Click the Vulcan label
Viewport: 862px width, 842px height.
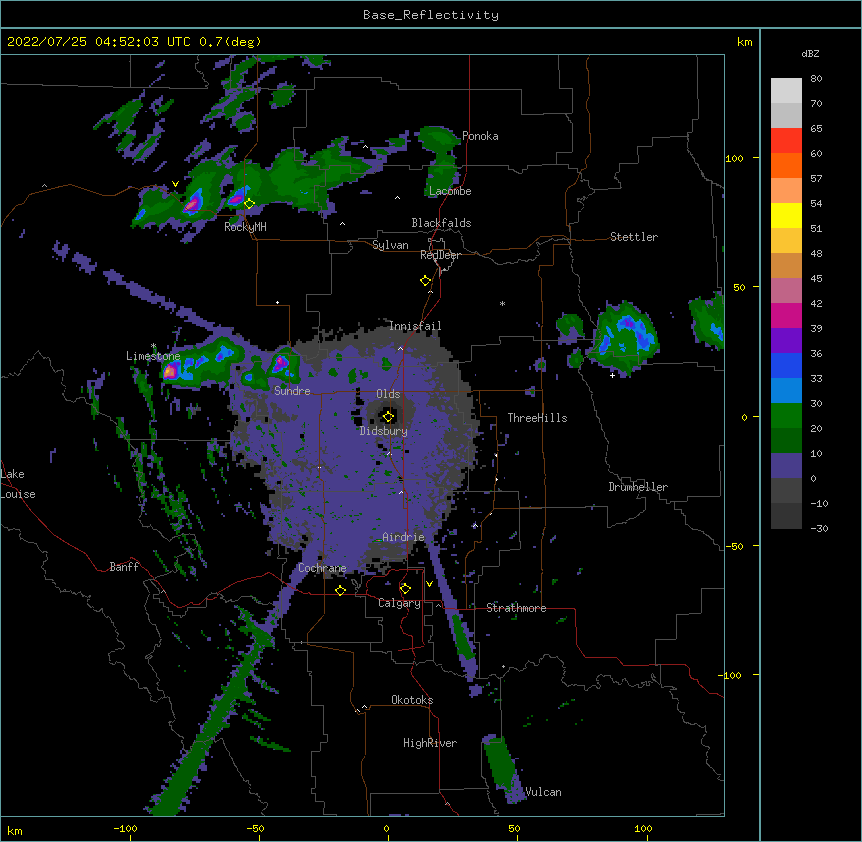click(543, 792)
